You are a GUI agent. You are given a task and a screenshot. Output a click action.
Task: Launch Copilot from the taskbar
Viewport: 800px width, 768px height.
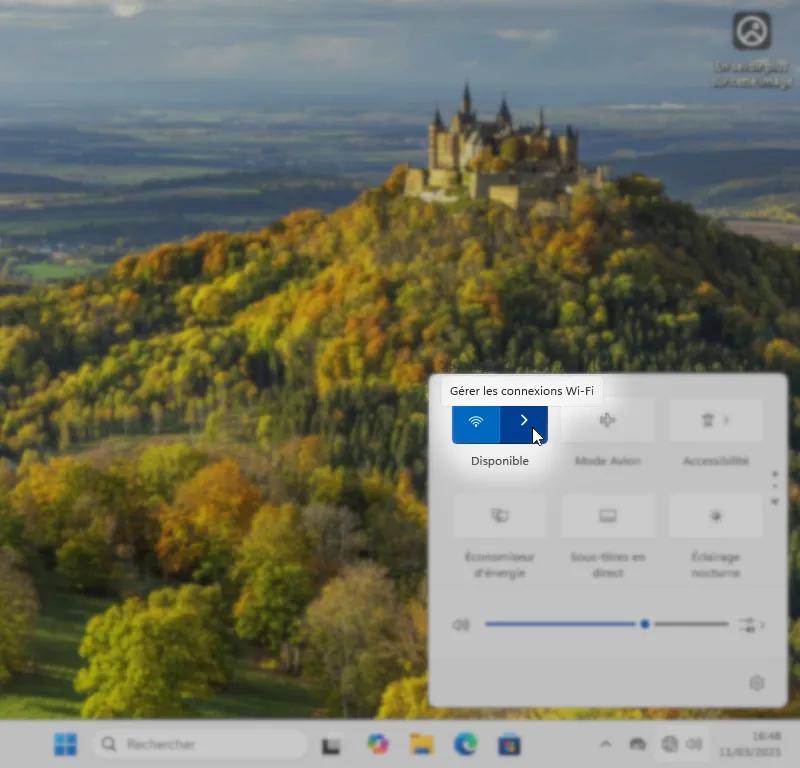pos(377,744)
